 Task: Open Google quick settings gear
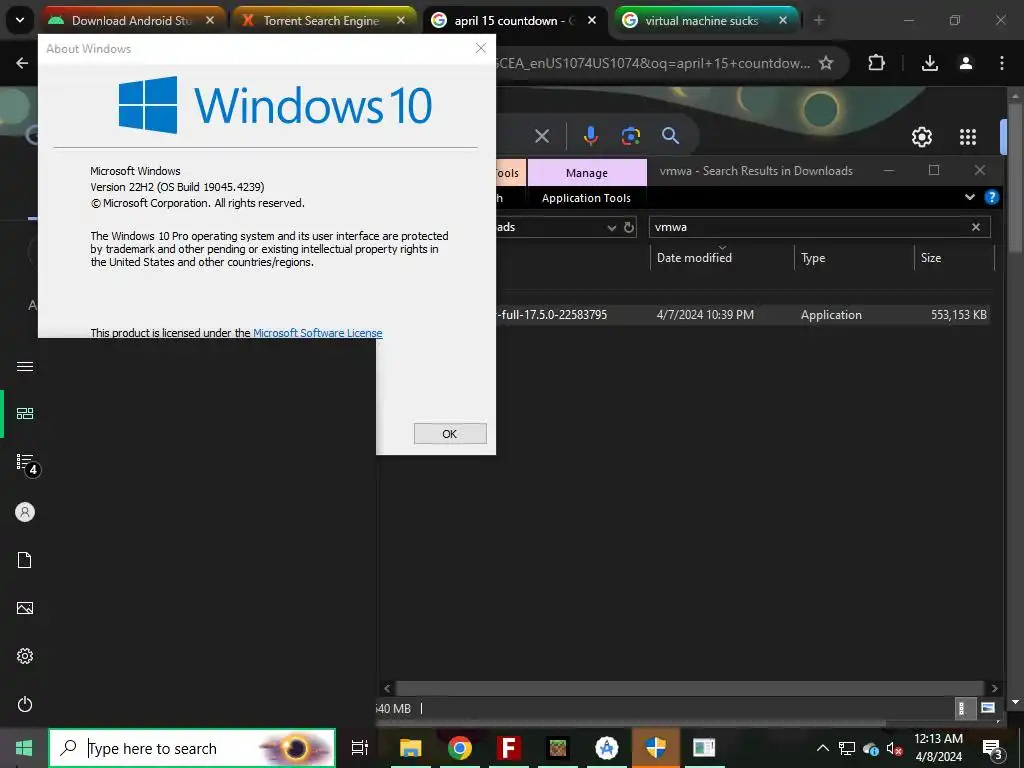[x=921, y=137]
